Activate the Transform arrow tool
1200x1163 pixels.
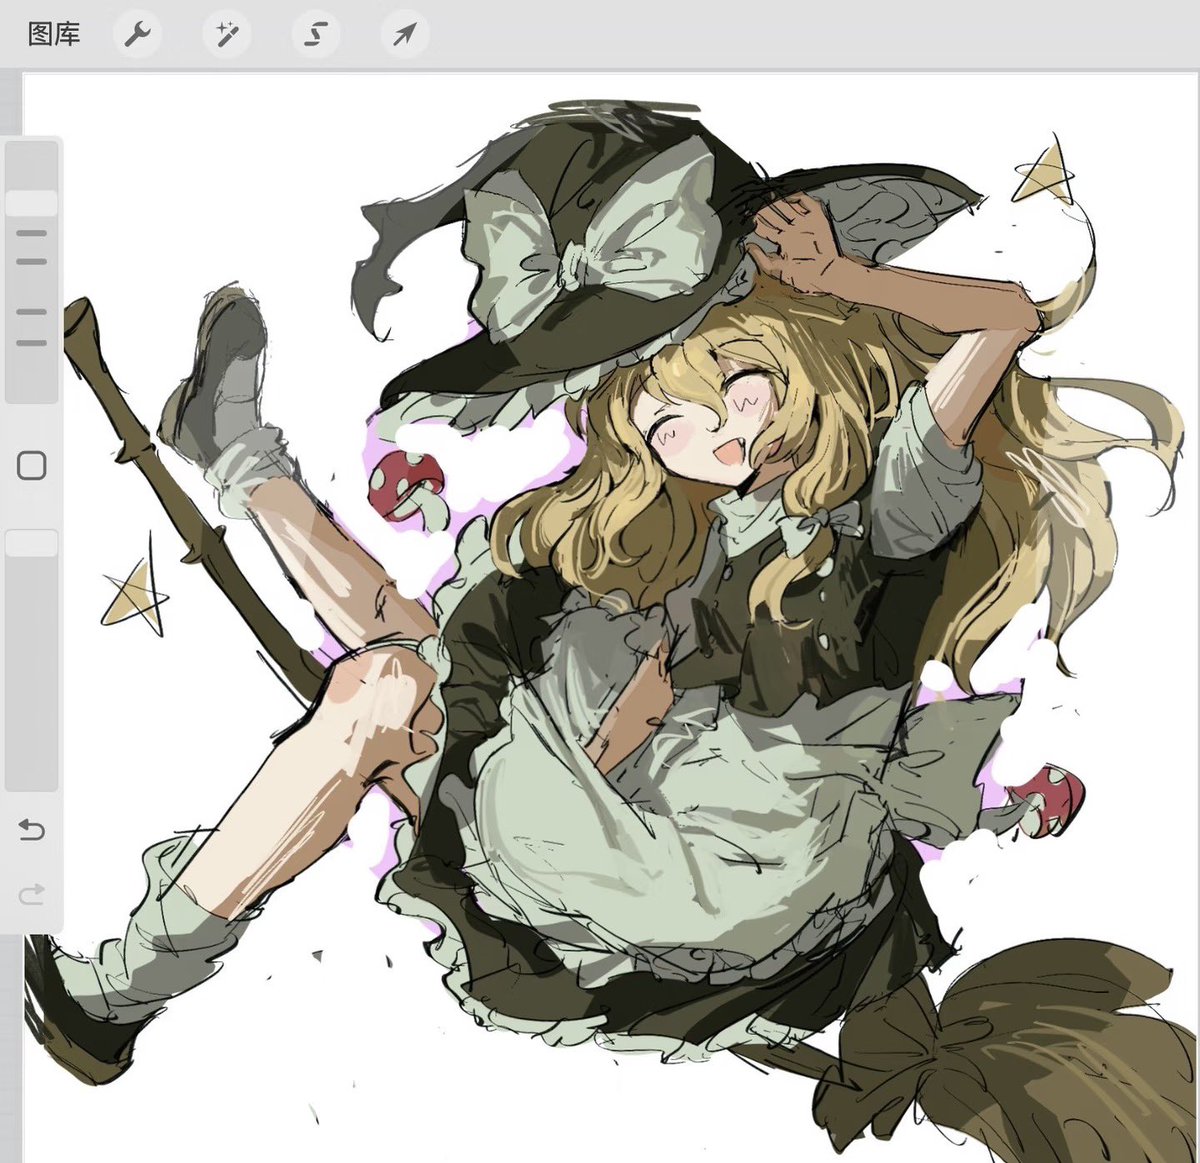(404, 35)
